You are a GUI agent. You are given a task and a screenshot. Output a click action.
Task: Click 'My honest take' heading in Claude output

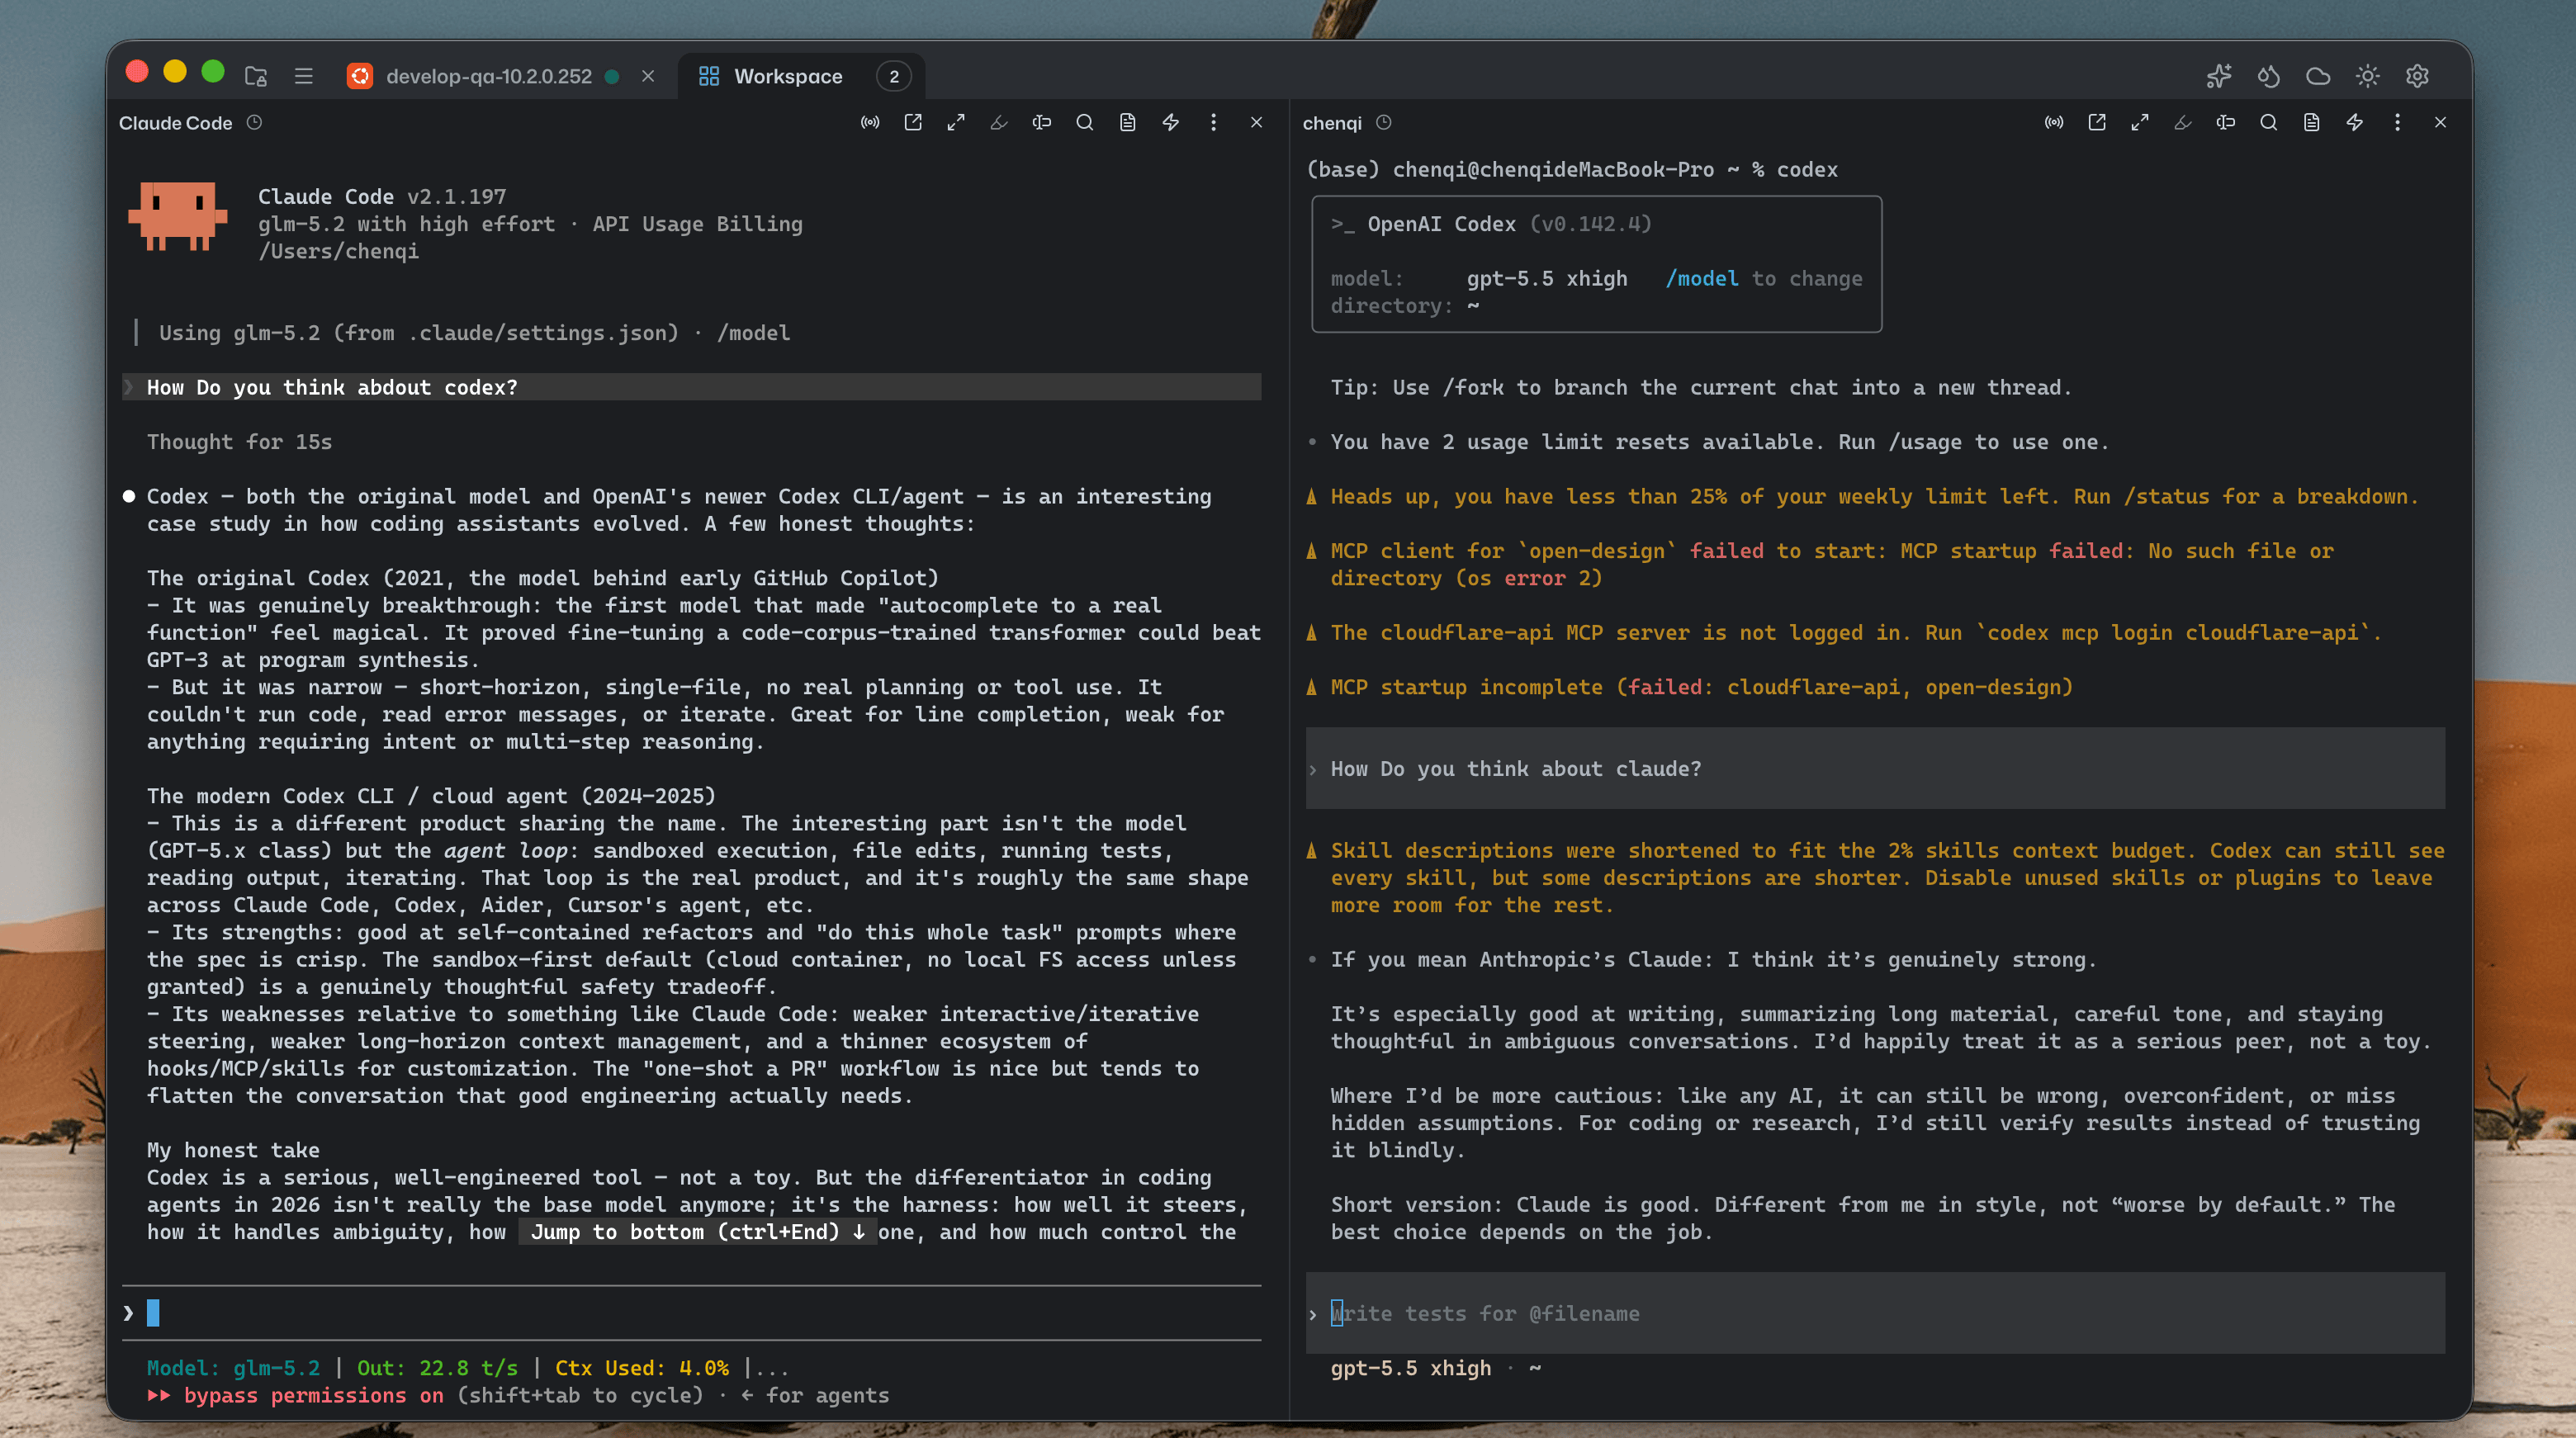[x=233, y=1150]
